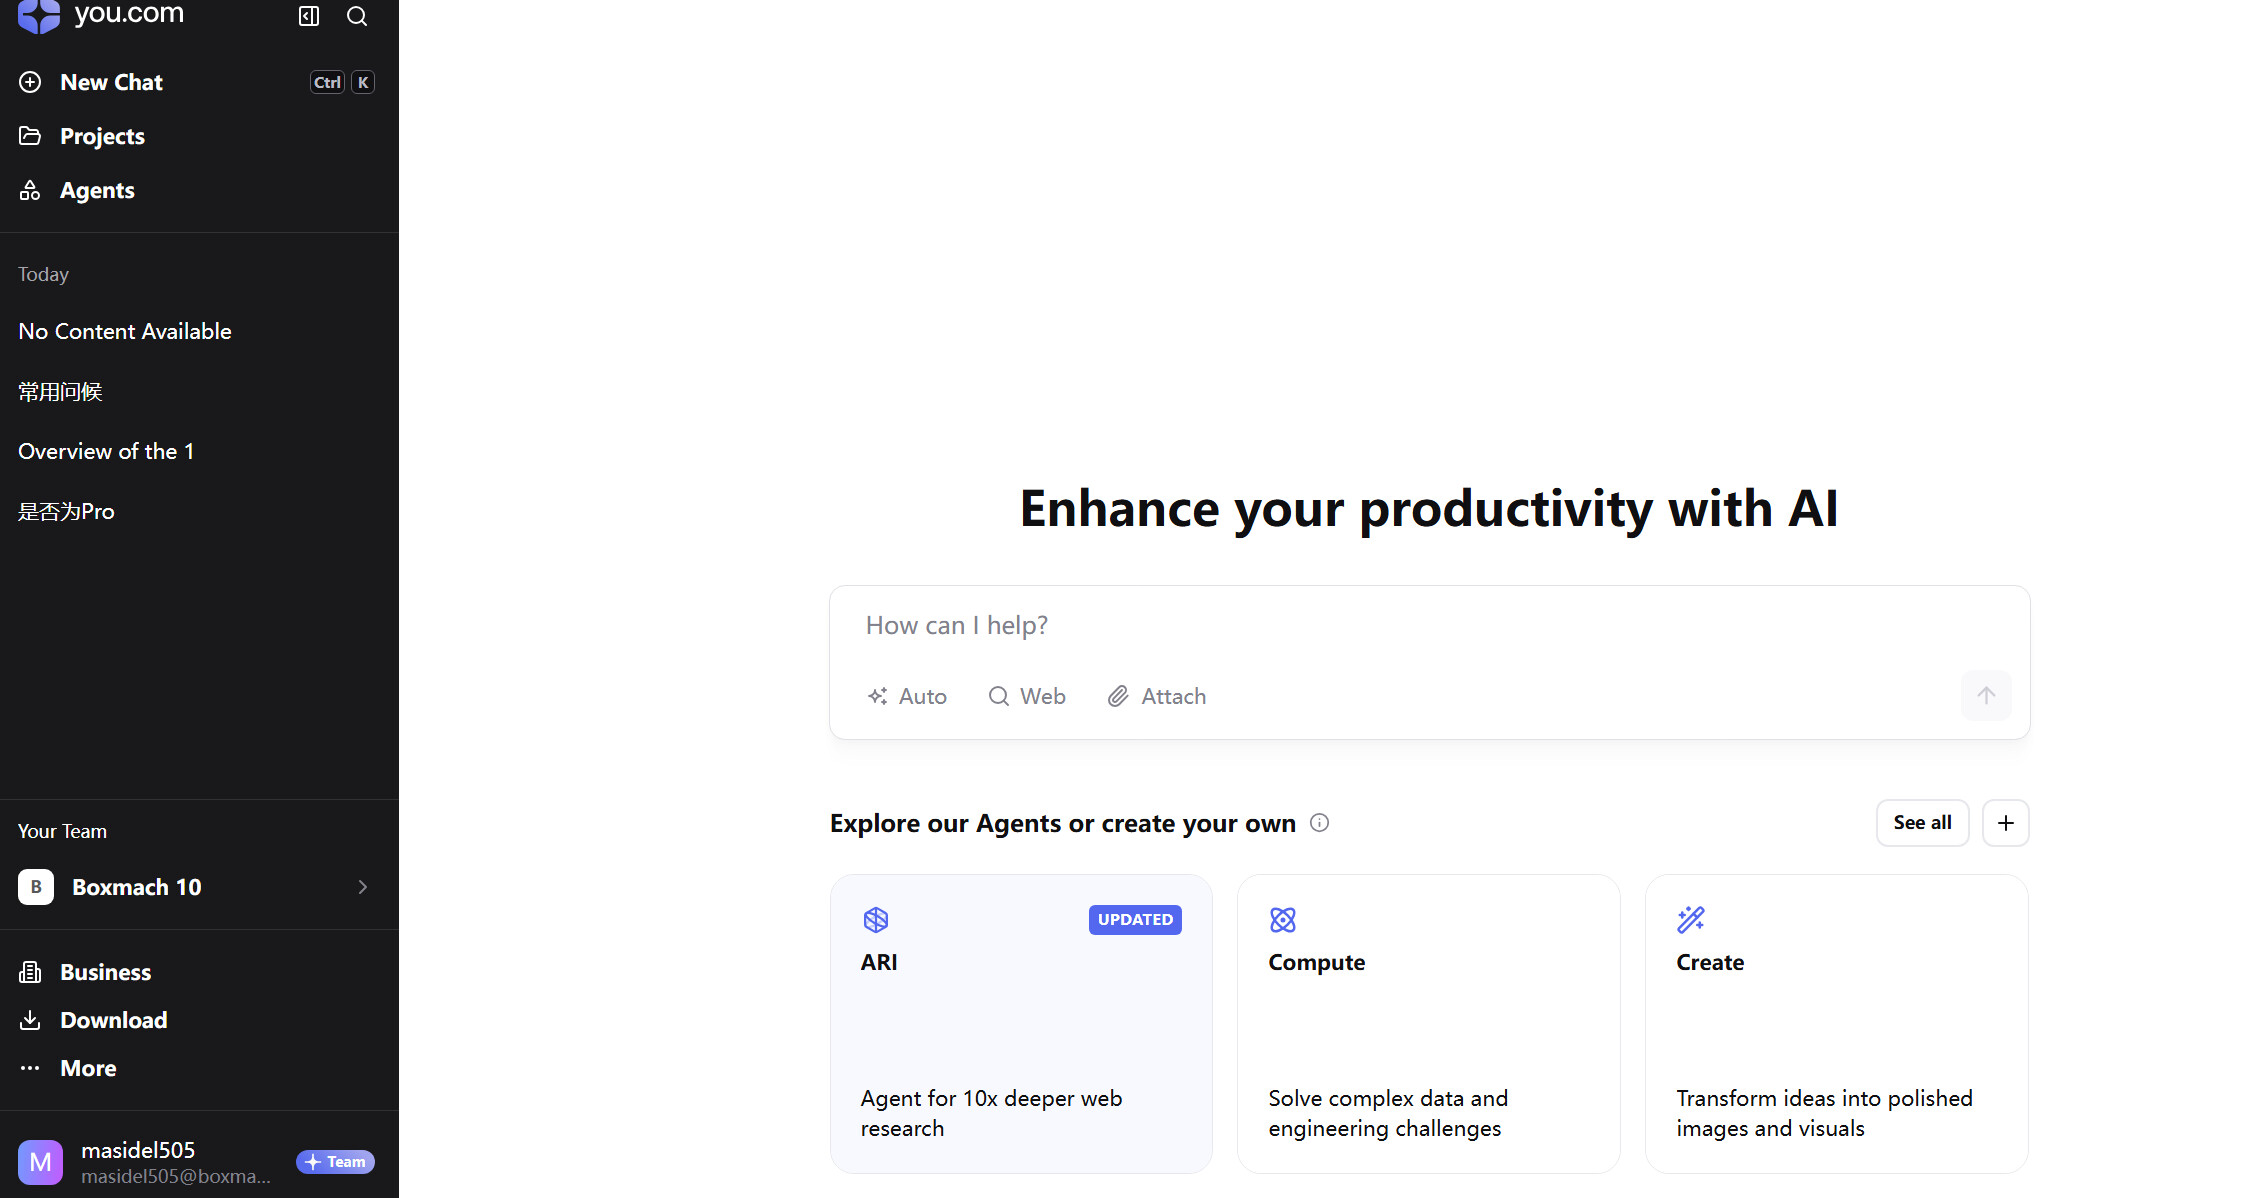
Task: Toggle the Web search mode
Action: point(1027,696)
